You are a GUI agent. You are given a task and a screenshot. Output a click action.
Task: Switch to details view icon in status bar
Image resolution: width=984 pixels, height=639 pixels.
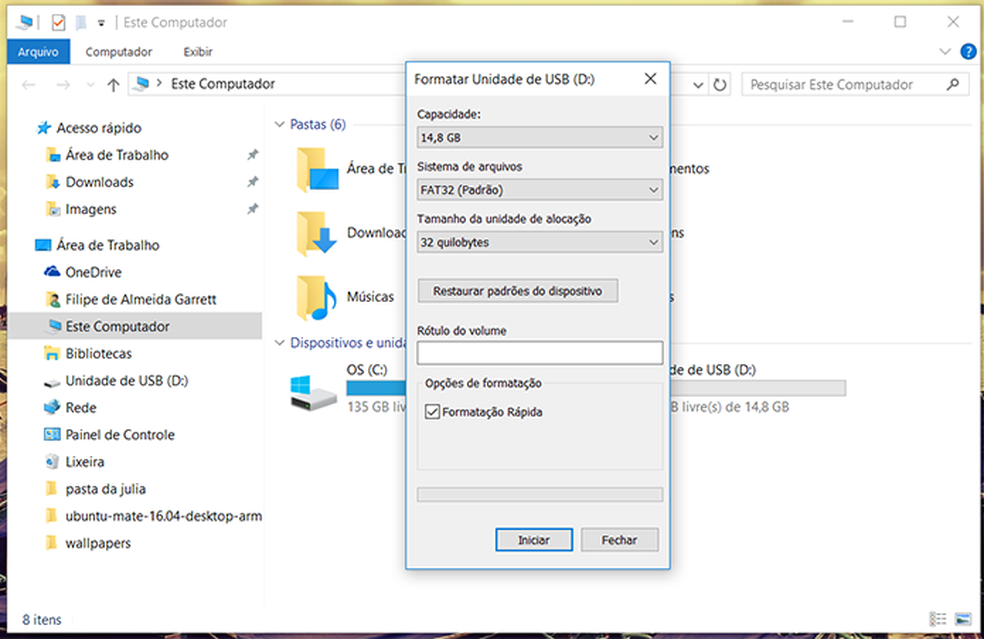937,619
